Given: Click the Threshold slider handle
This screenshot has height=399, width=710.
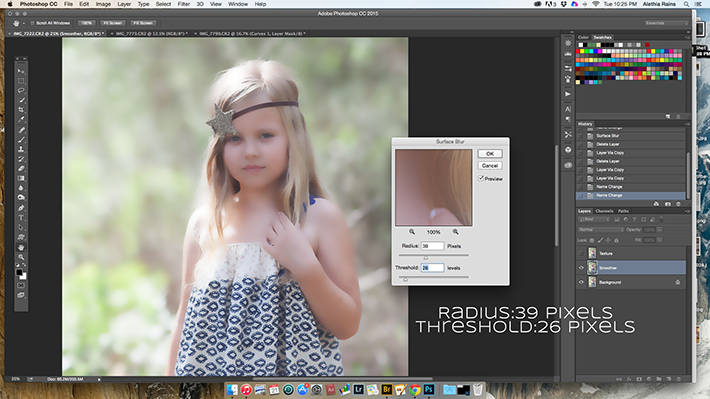Looking at the screenshot, I should pos(405,279).
